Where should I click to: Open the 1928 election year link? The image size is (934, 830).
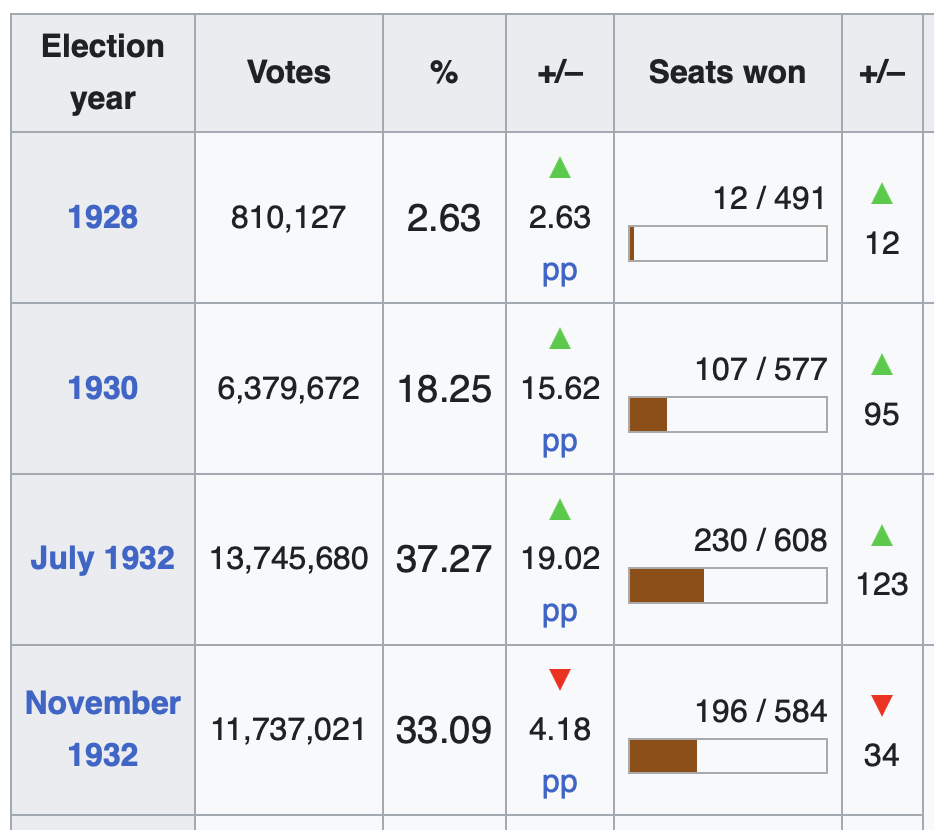[x=103, y=217]
